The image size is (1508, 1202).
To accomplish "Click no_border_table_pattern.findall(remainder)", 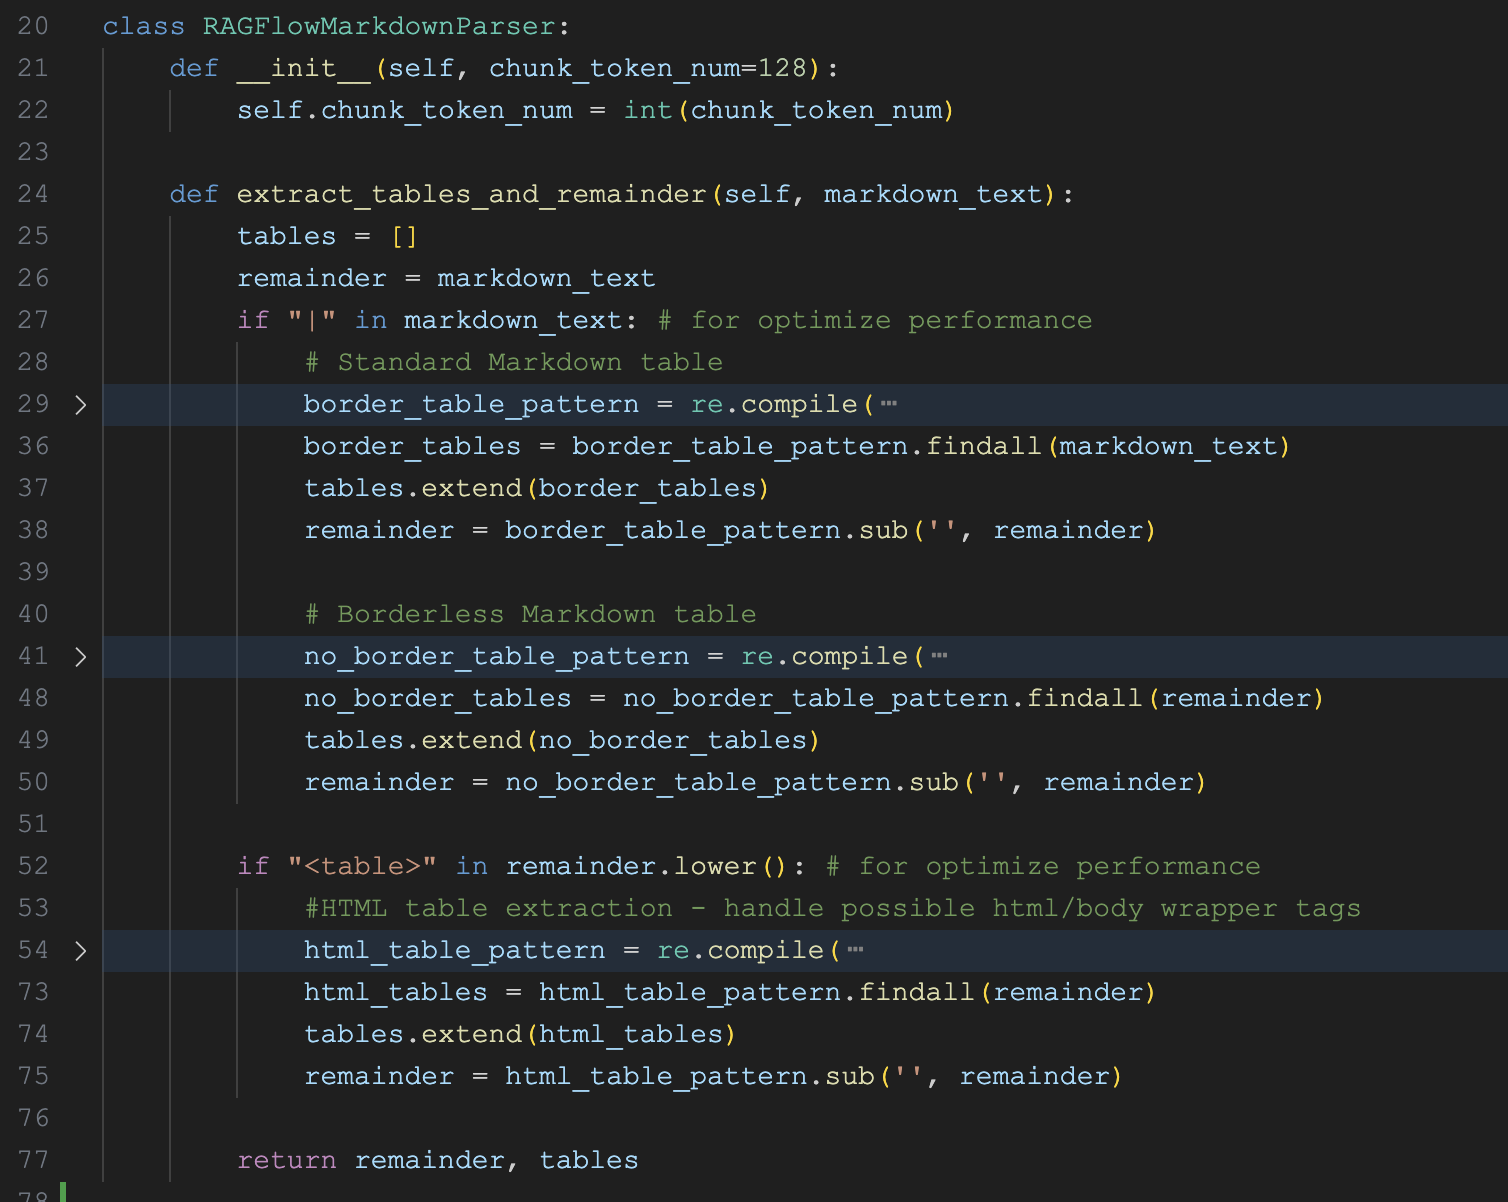I will (973, 698).
